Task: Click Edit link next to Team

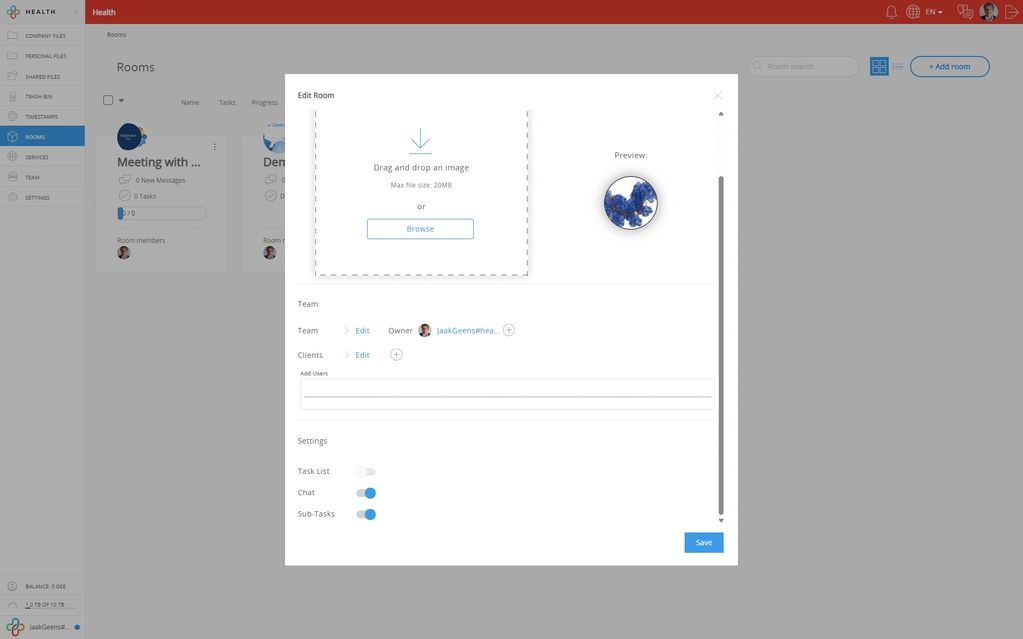Action: point(362,331)
